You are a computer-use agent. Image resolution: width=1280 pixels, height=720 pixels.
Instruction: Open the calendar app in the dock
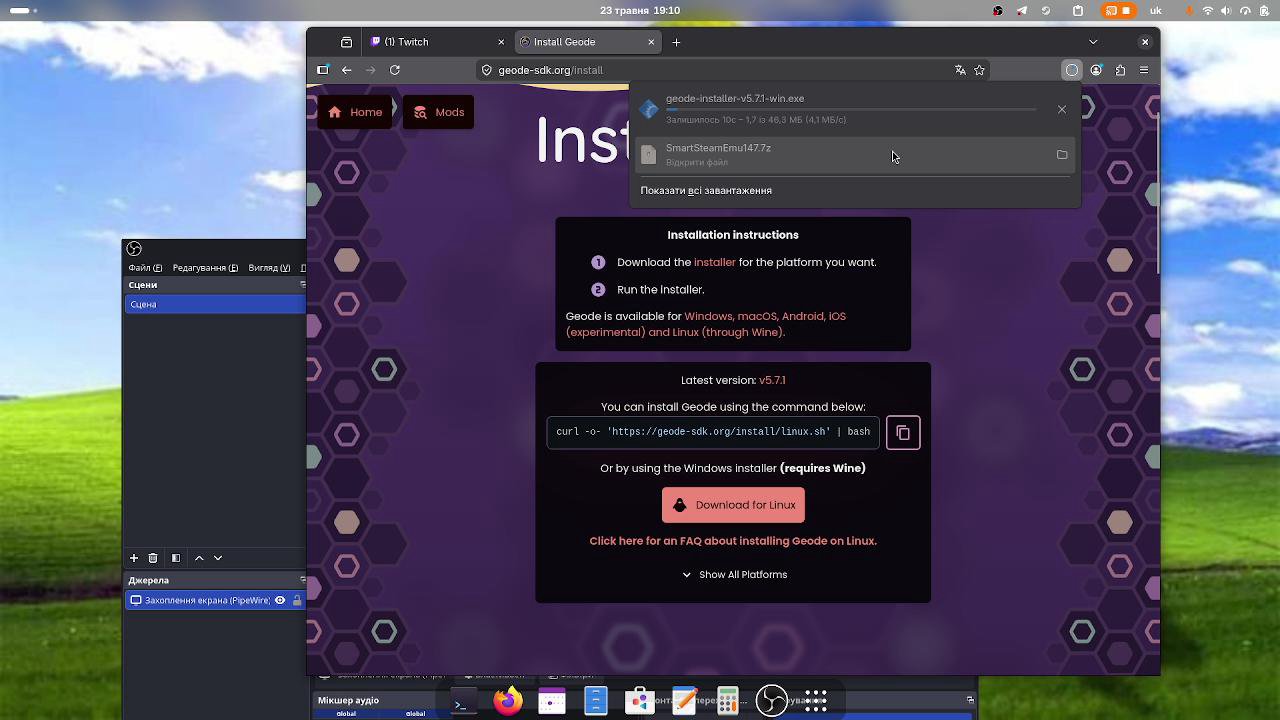coord(552,701)
